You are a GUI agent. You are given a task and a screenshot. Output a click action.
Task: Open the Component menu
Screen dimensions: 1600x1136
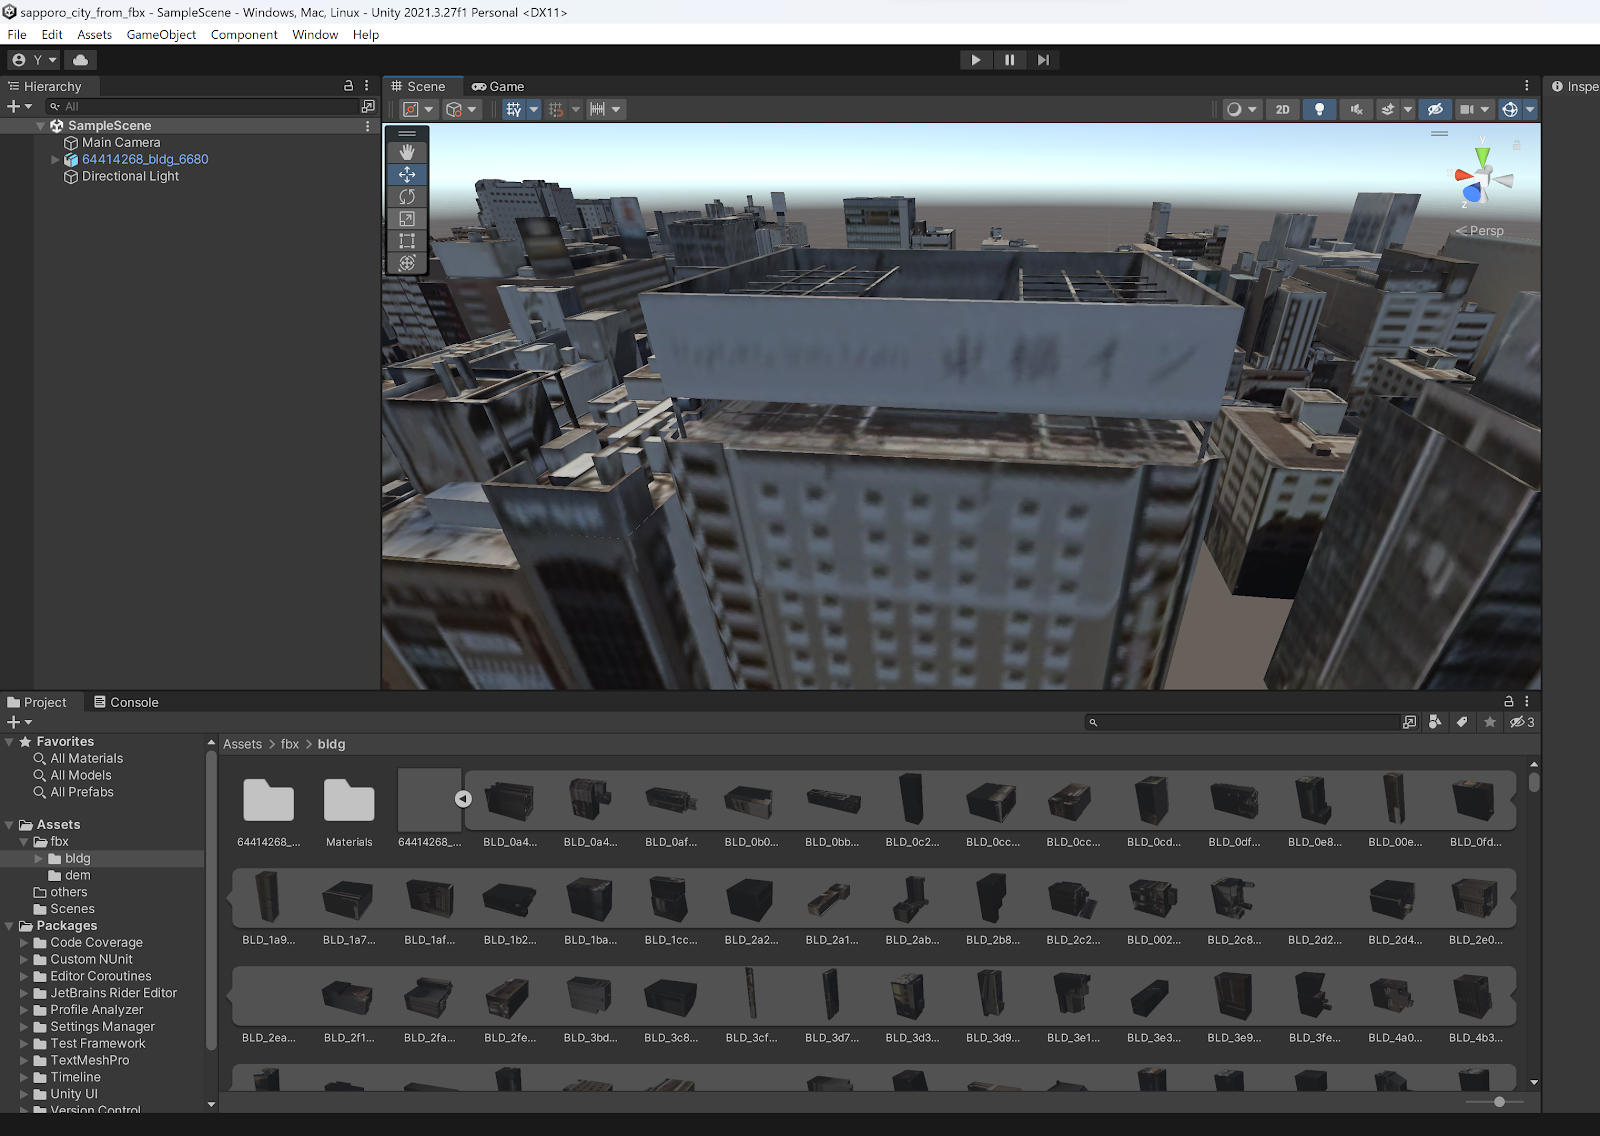[x=244, y=34]
